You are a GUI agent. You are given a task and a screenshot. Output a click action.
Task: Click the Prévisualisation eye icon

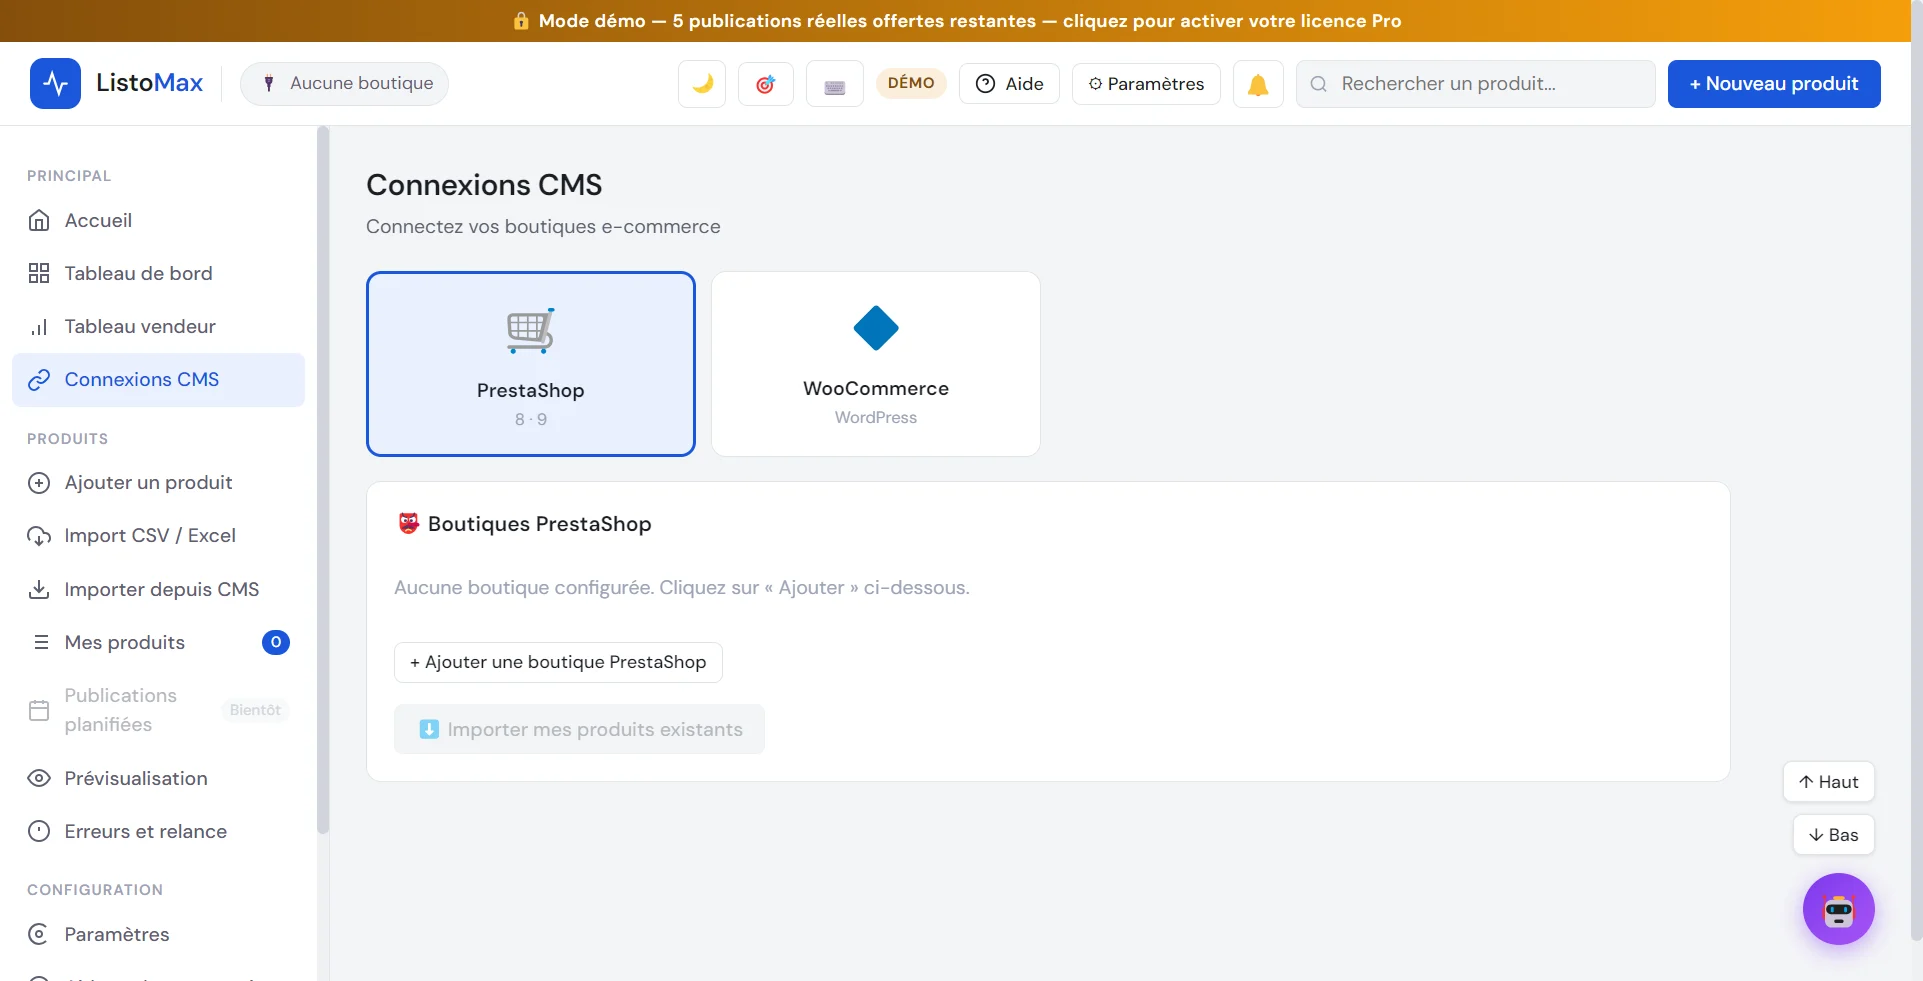click(x=39, y=778)
